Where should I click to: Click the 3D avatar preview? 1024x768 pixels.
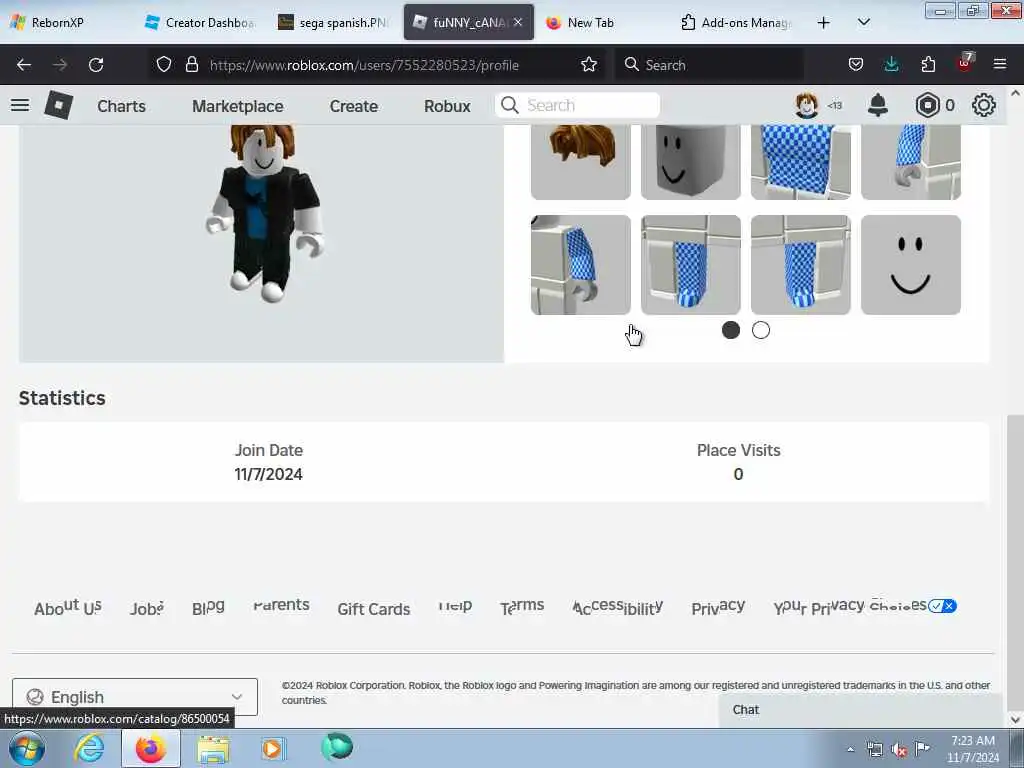[261, 243]
